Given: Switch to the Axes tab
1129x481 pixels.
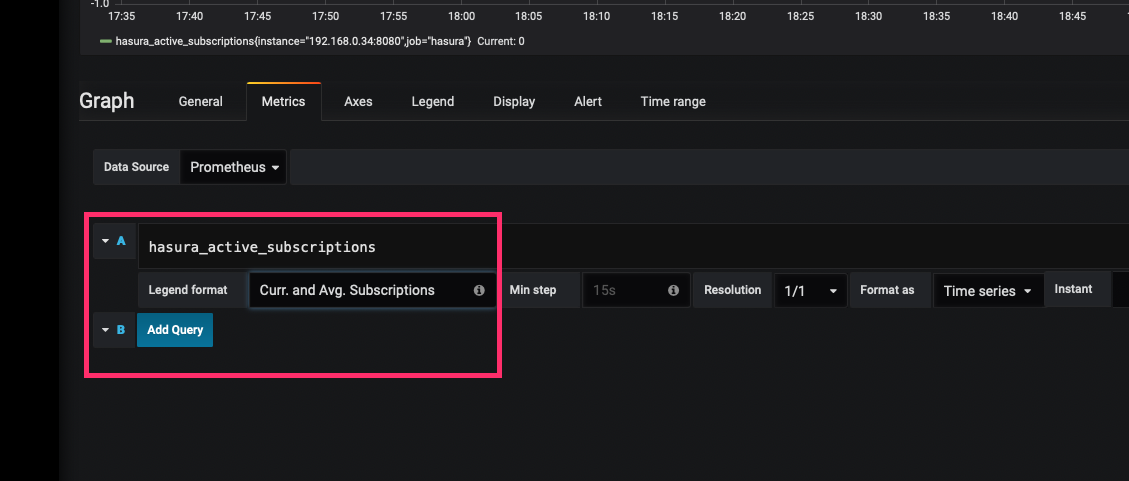Looking at the screenshot, I should tap(358, 102).
